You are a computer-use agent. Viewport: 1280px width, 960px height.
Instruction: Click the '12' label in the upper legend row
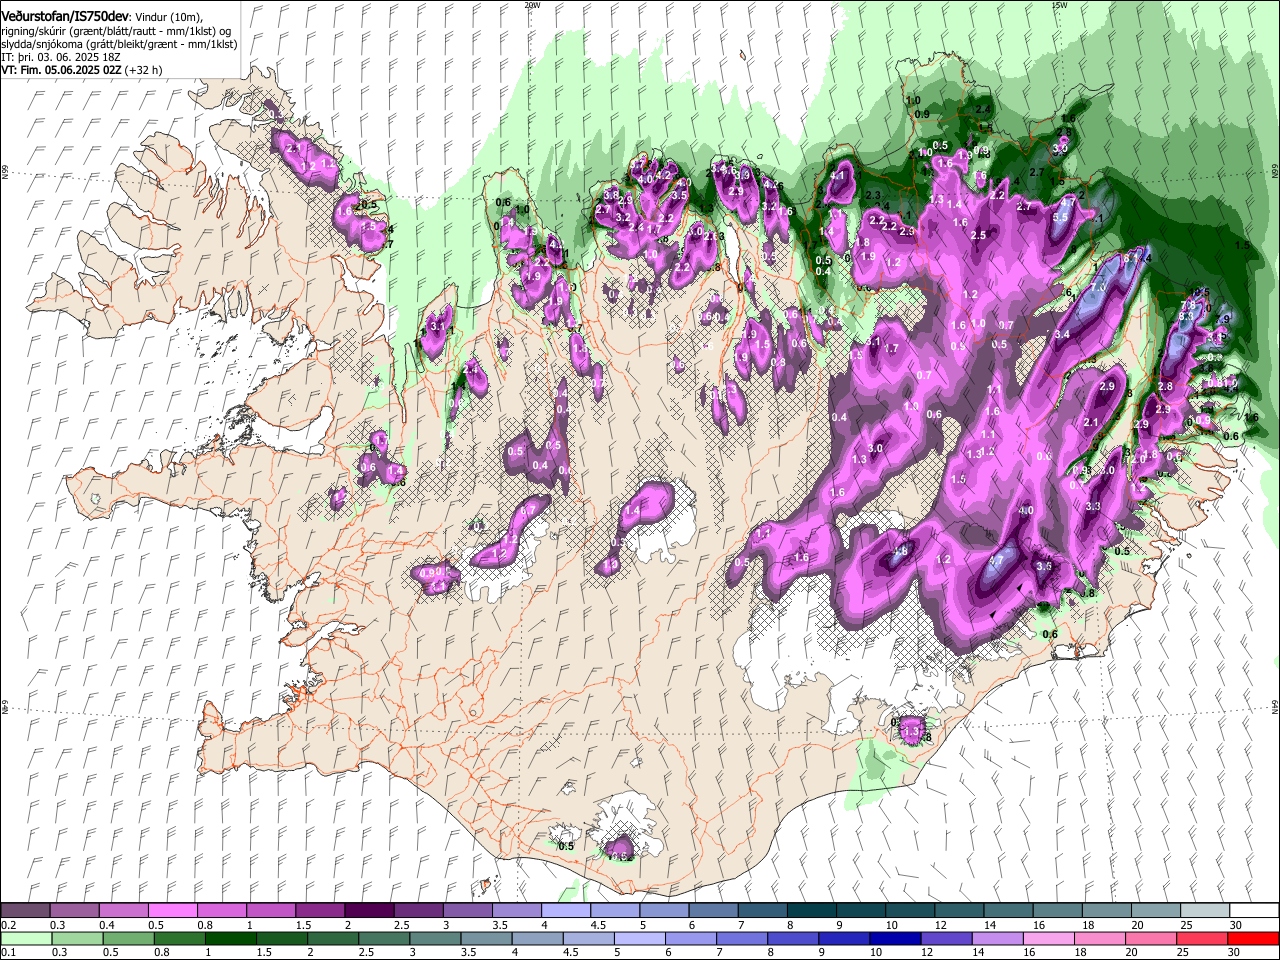click(x=940, y=925)
